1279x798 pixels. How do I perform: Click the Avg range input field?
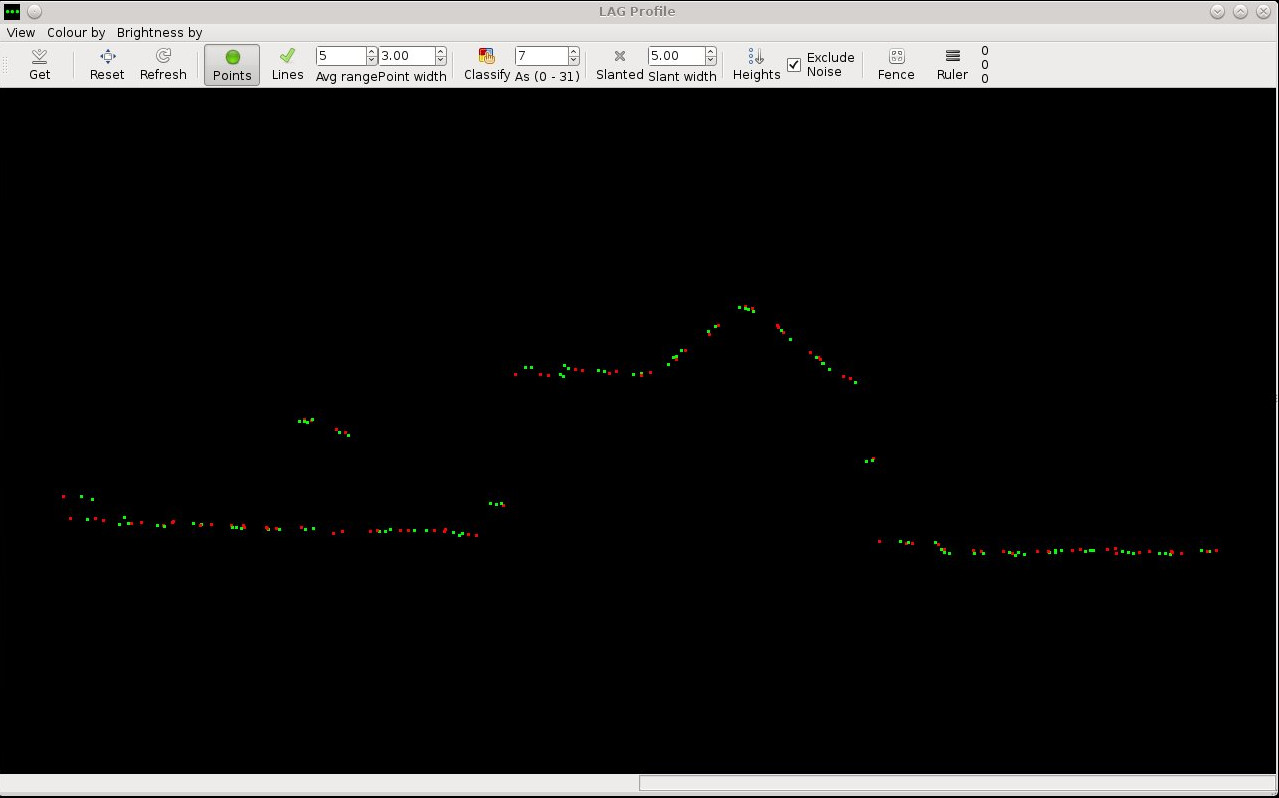[x=341, y=56]
